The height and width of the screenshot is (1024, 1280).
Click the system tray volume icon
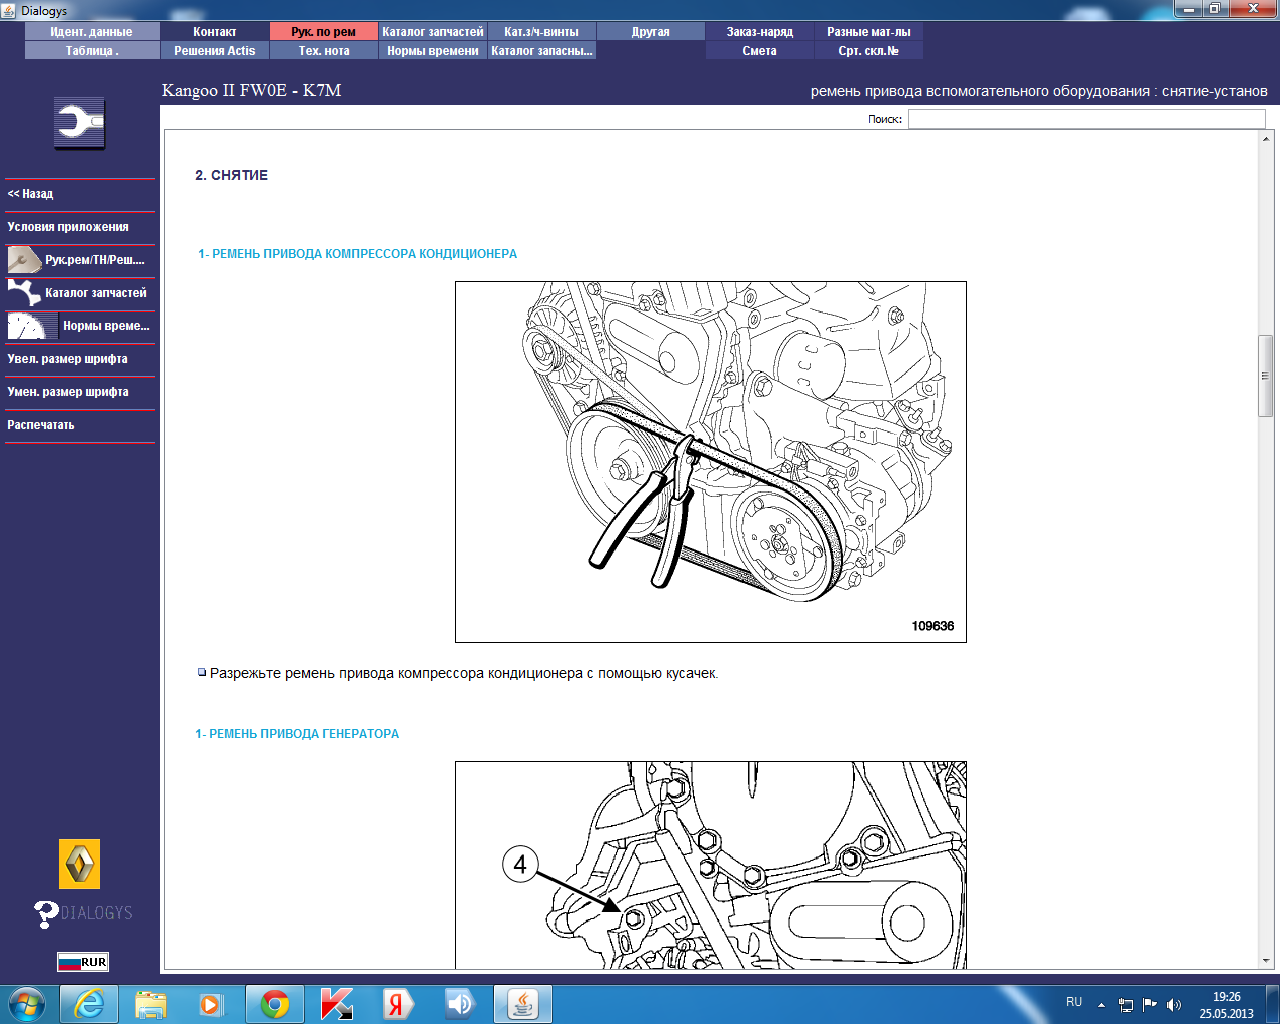pyautogui.click(x=1174, y=1005)
